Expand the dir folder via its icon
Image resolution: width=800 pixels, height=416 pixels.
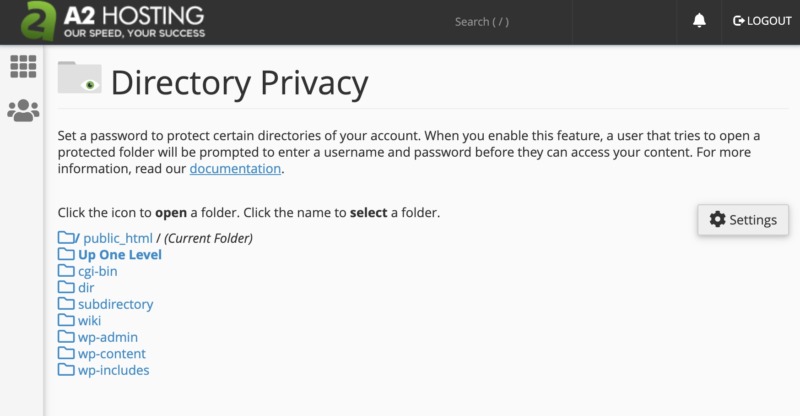coord(66,287)
